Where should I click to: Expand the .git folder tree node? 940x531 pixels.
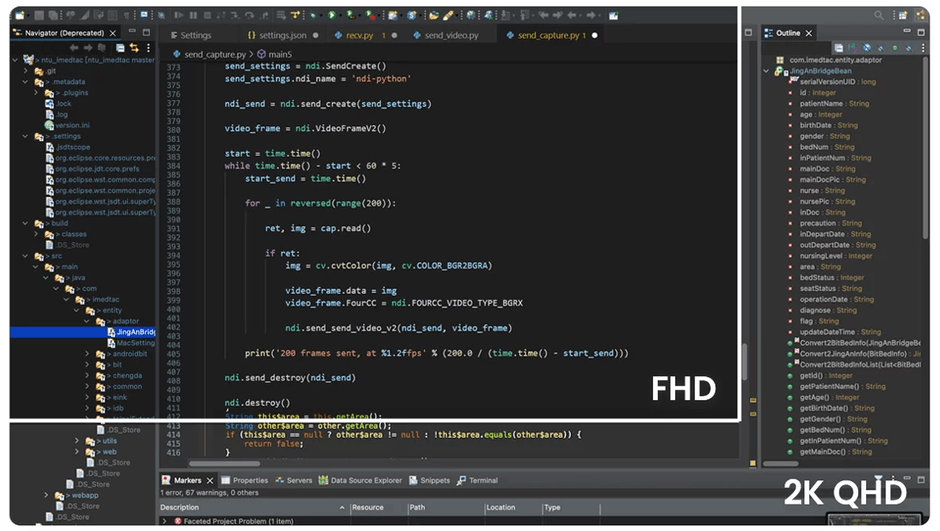point(27,70)
